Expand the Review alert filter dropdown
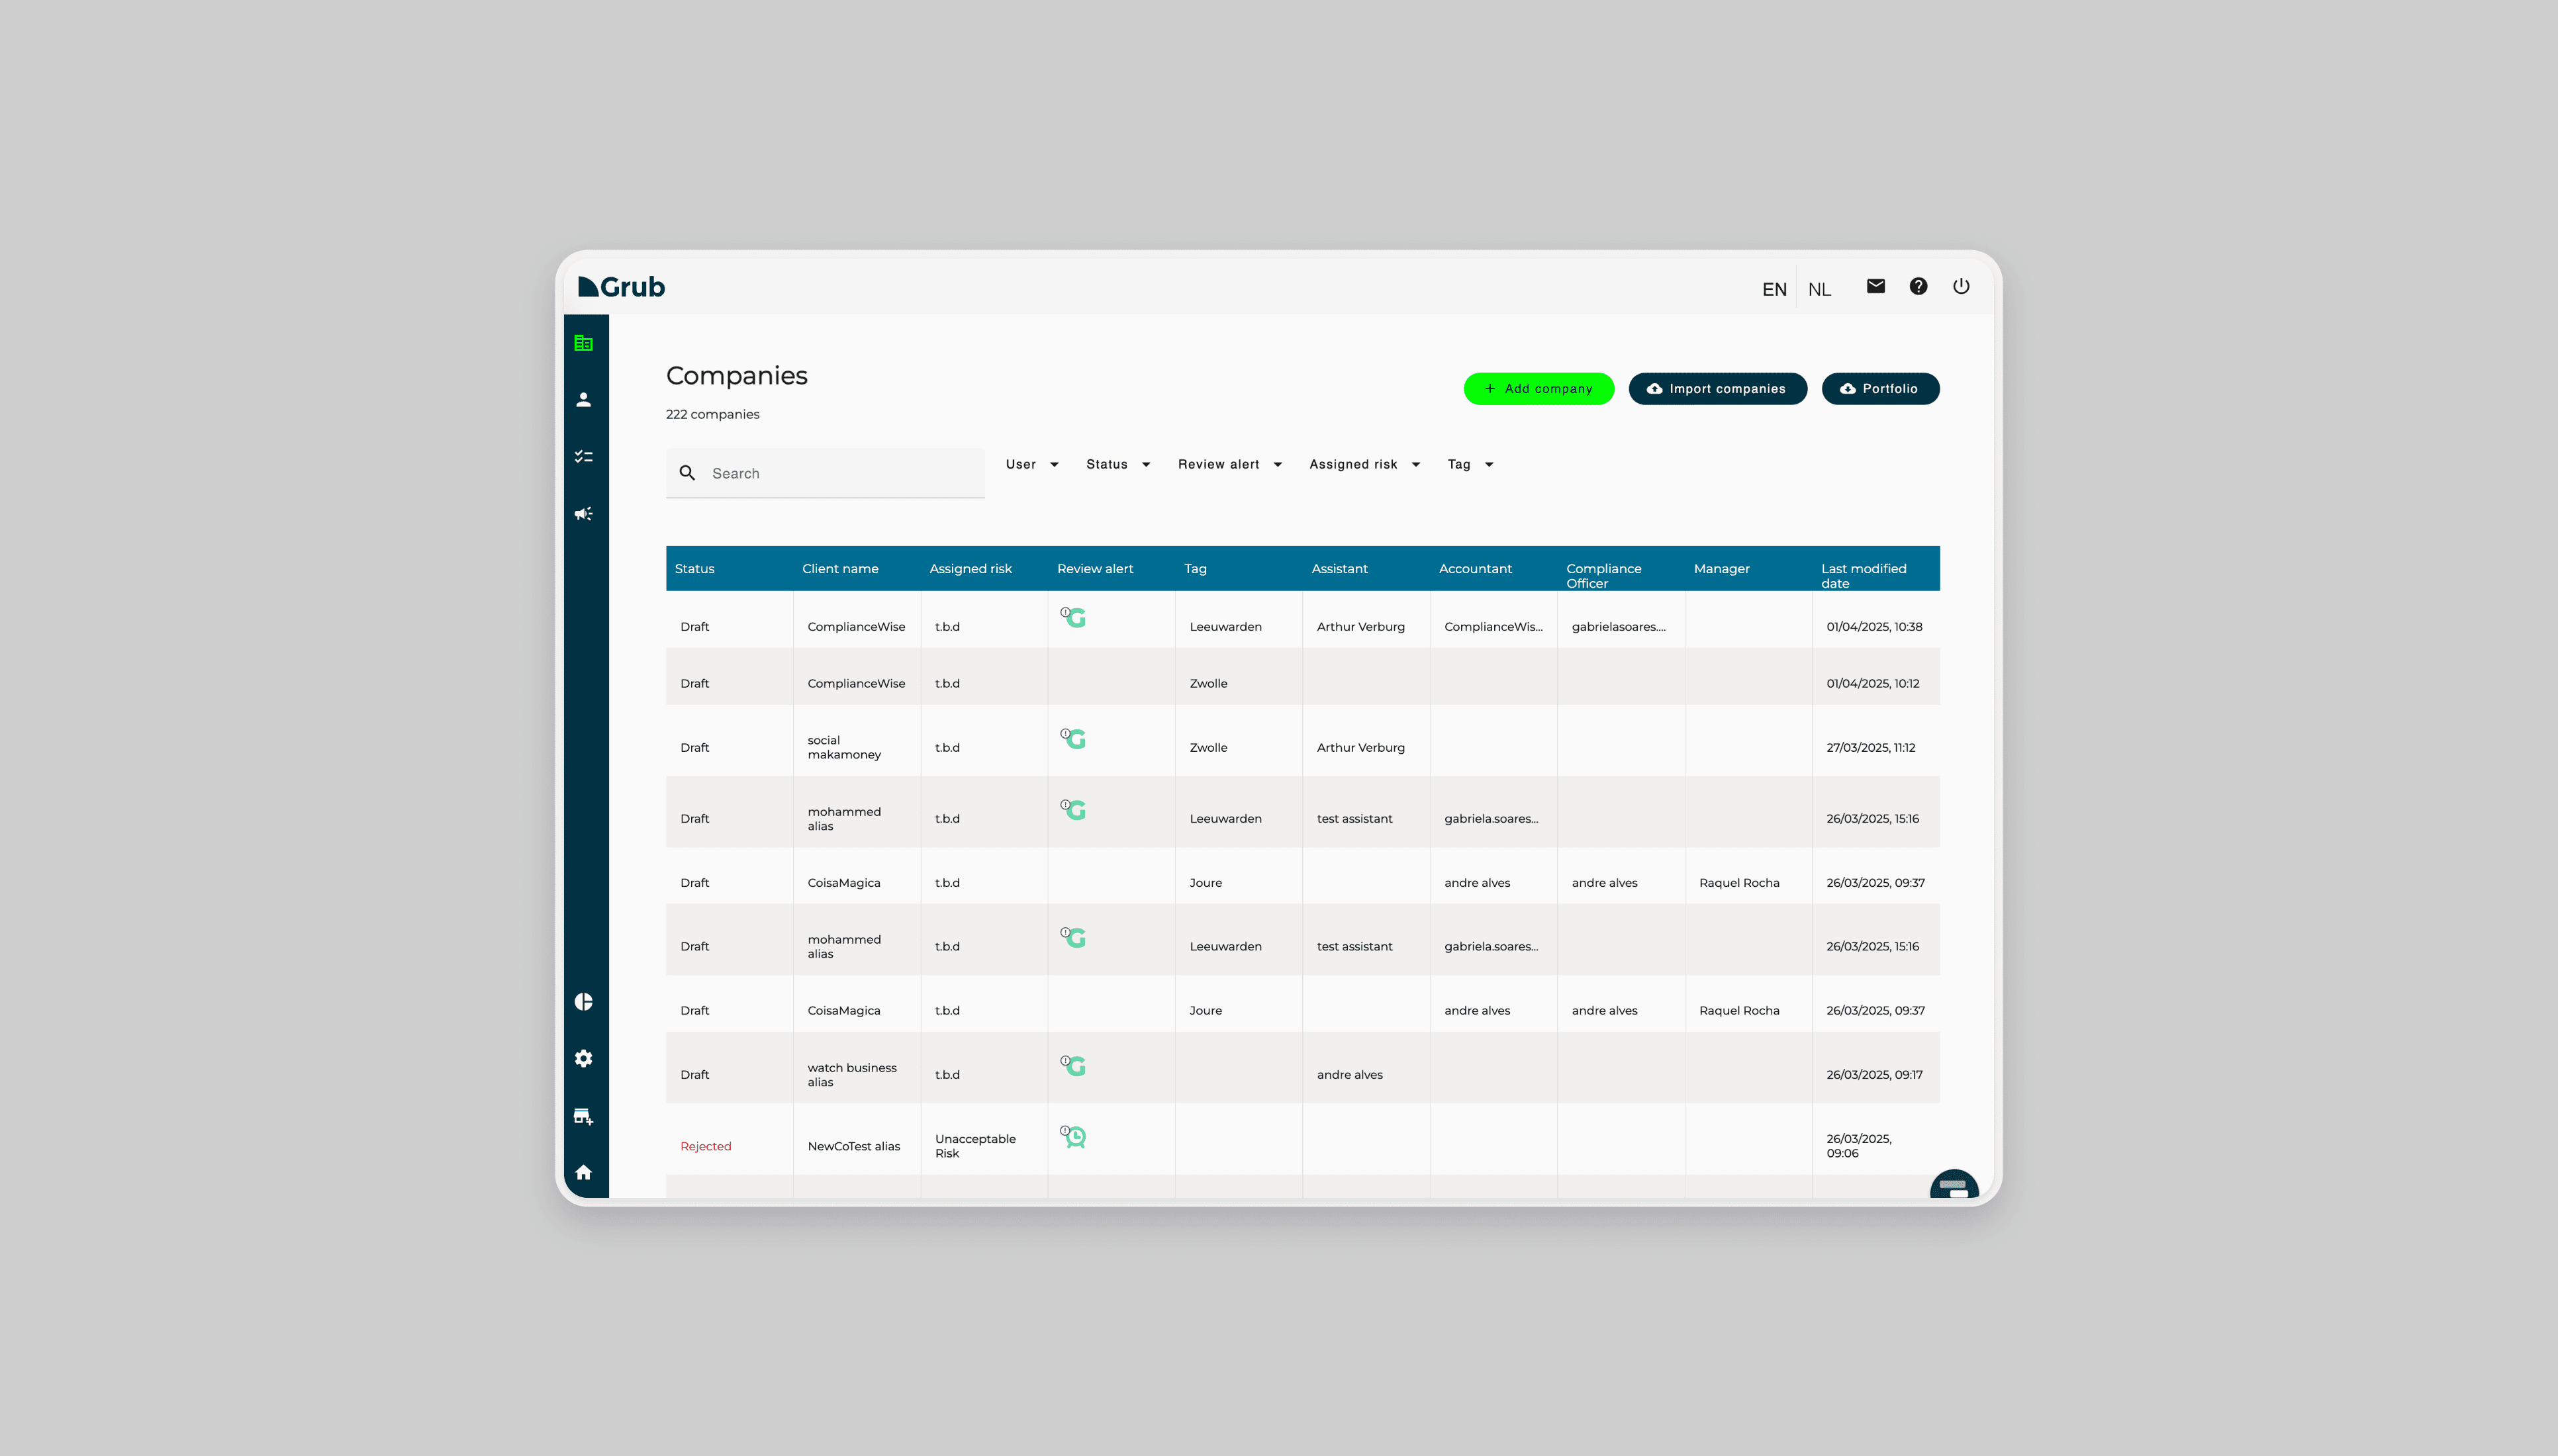The width and height of the screenshot is (2558, 1456). 1229,464
